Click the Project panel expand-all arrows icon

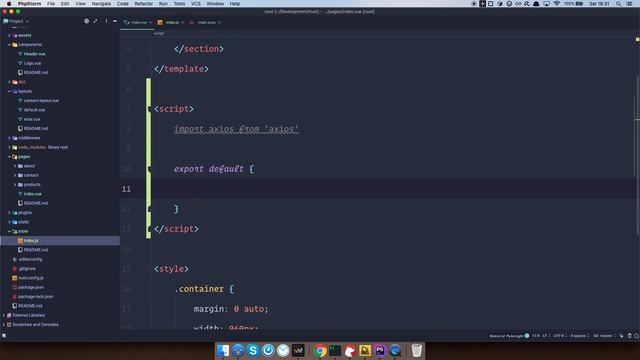(96, 21)
